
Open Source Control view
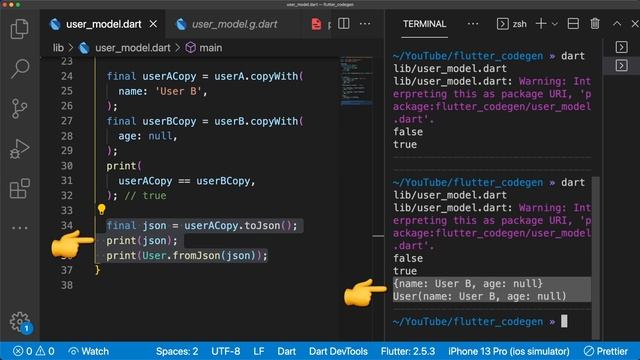19,109
